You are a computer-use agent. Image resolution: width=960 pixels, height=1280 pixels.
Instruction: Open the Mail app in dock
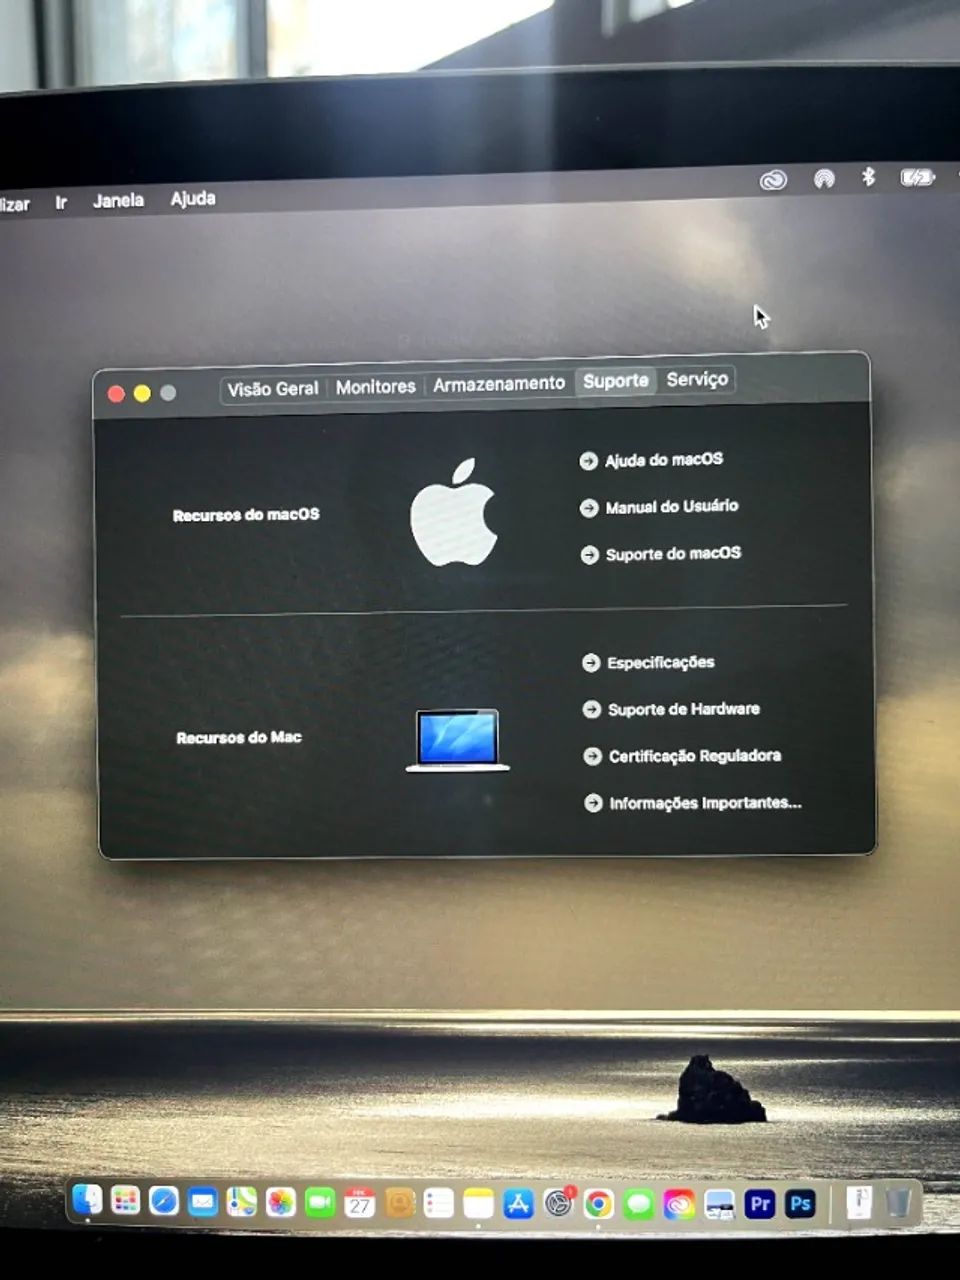pyautogui.click(x=203, y=1201)
